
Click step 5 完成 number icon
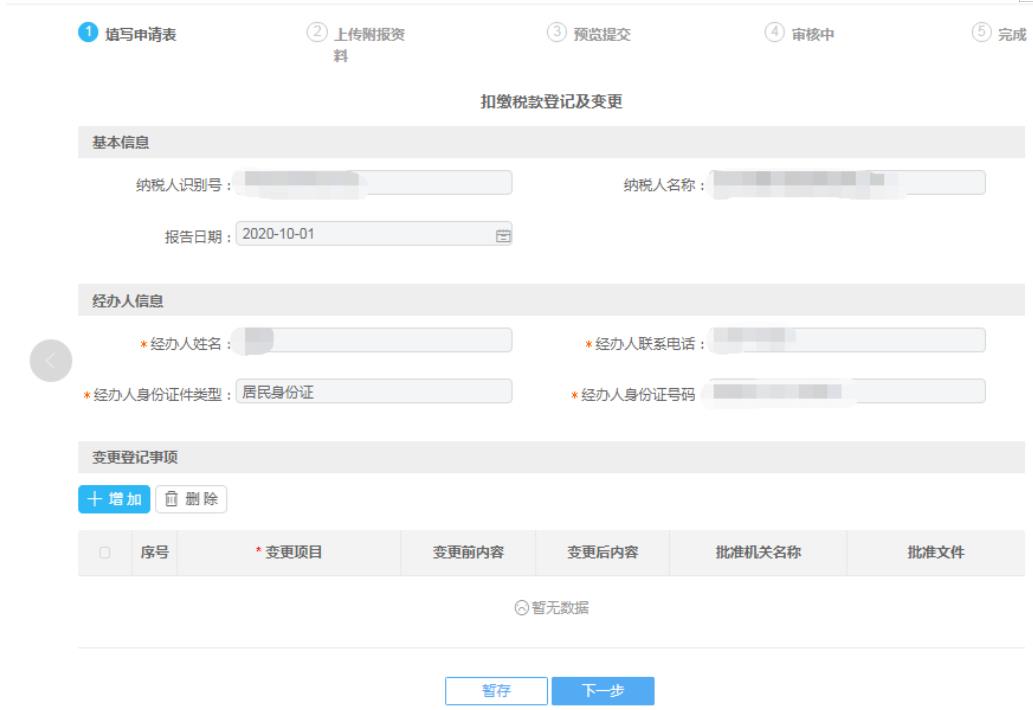tap(983, 34)
